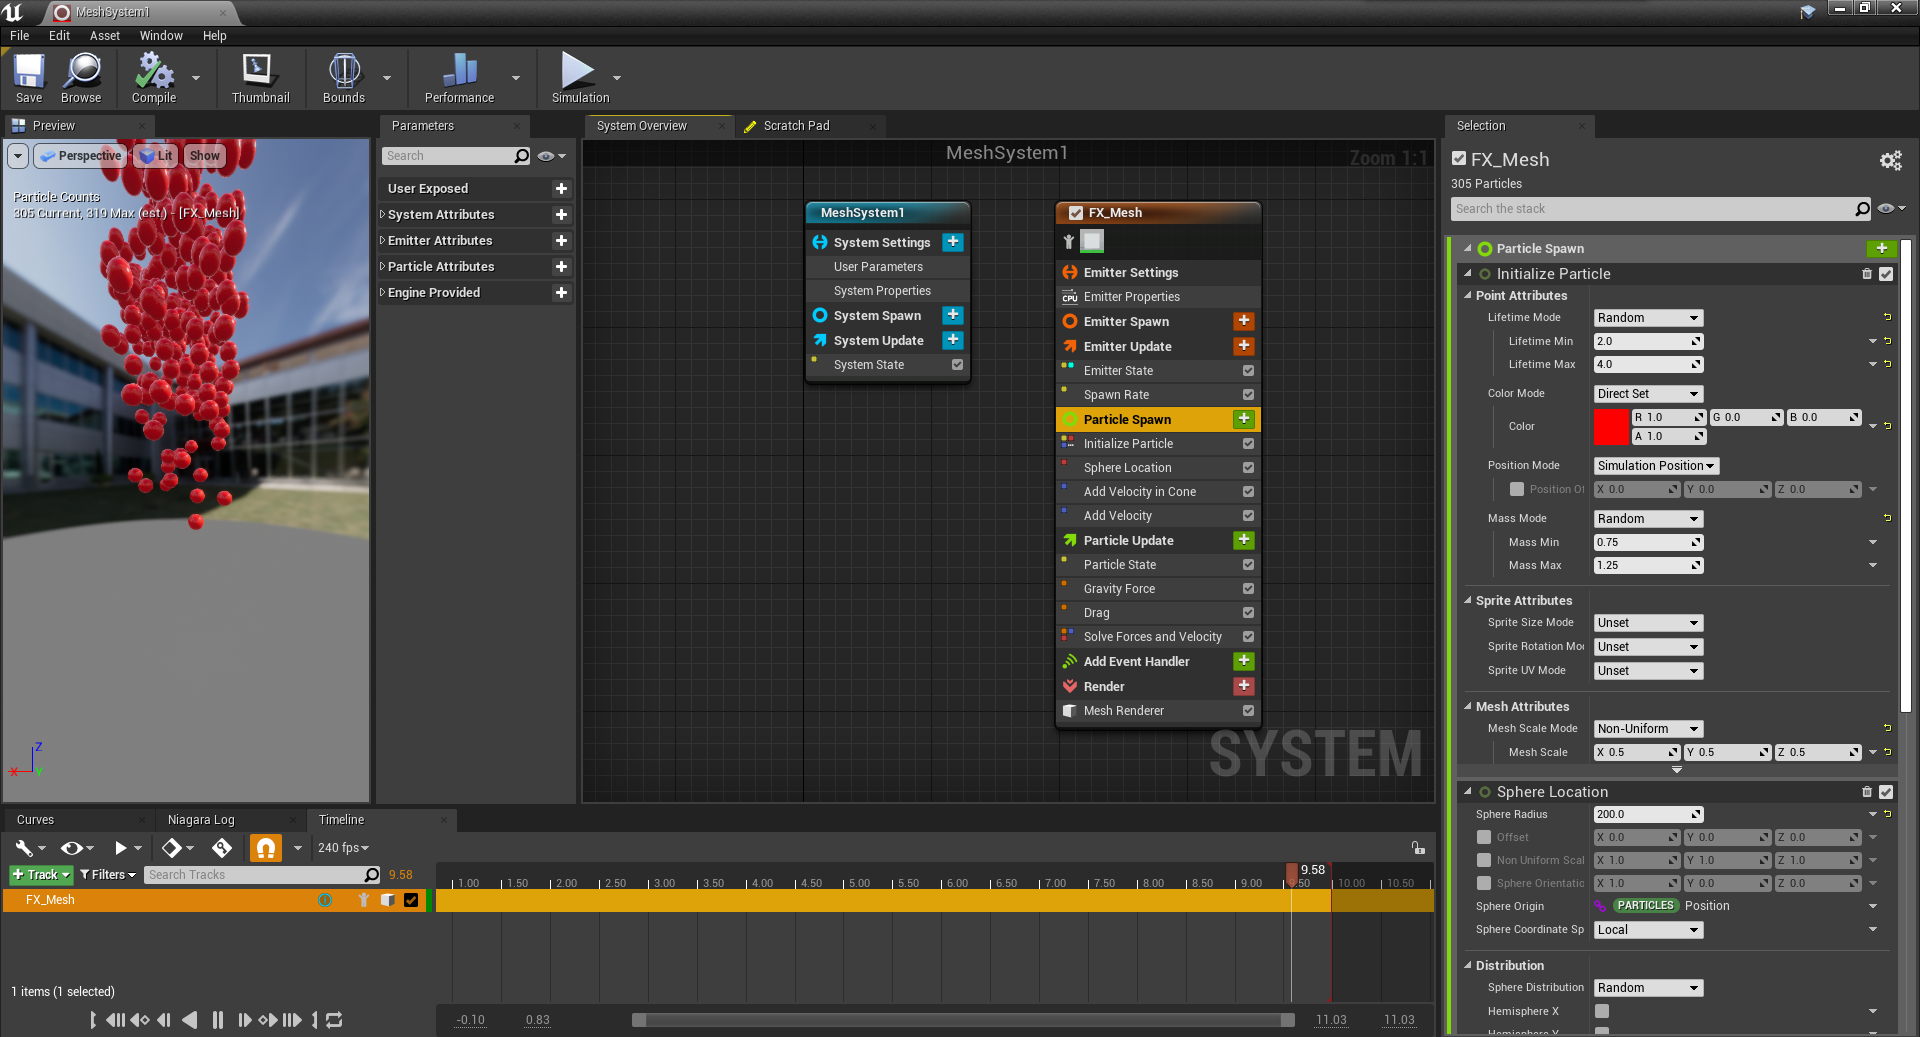
Task: Jump to timeline start
Action: [x=92, y=1020]
